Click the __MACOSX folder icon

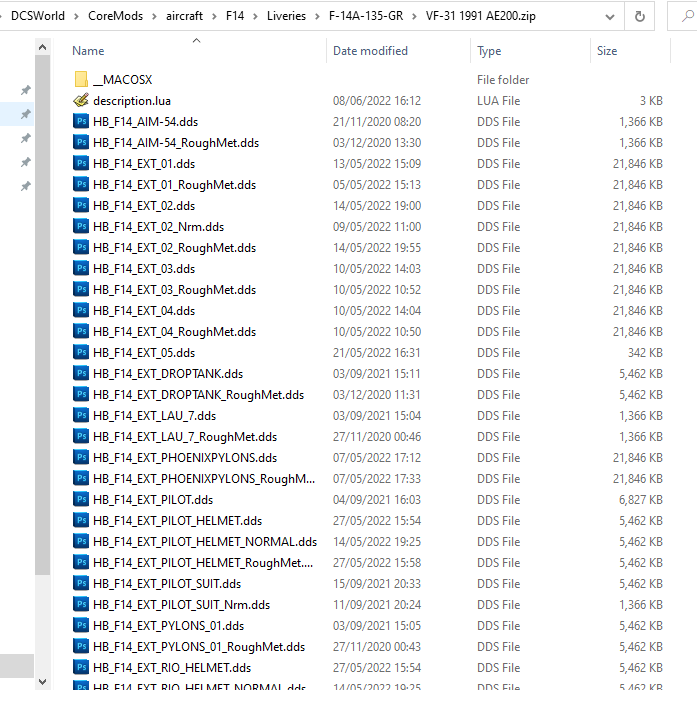[x=81, y=80]
